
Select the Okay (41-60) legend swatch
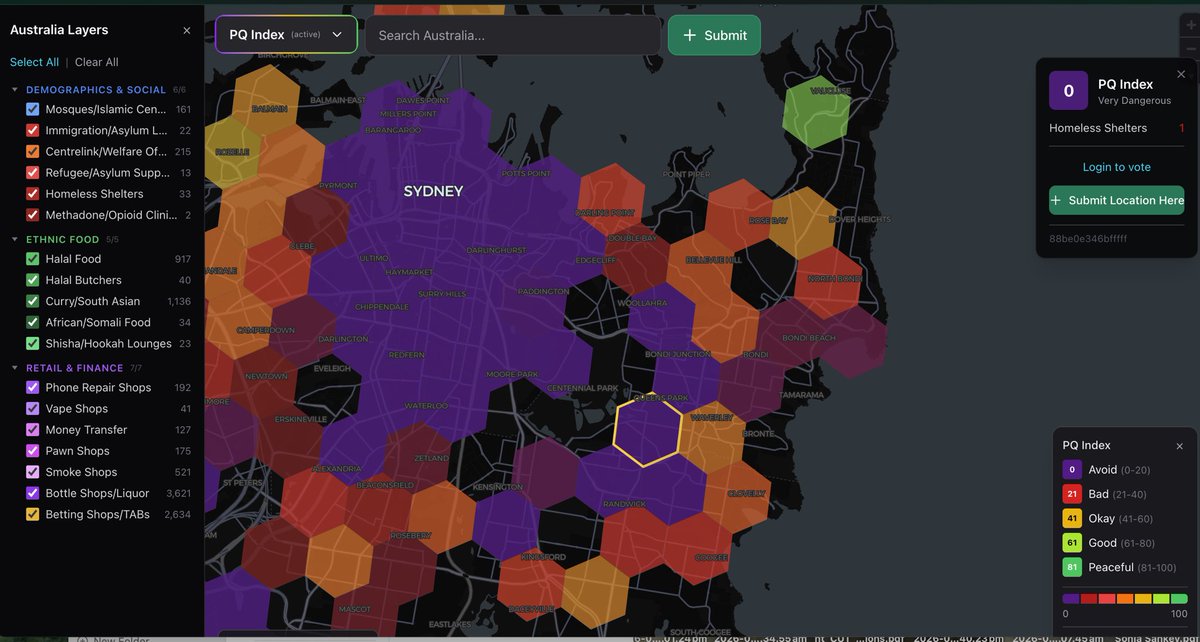(x=1072, y=519)
